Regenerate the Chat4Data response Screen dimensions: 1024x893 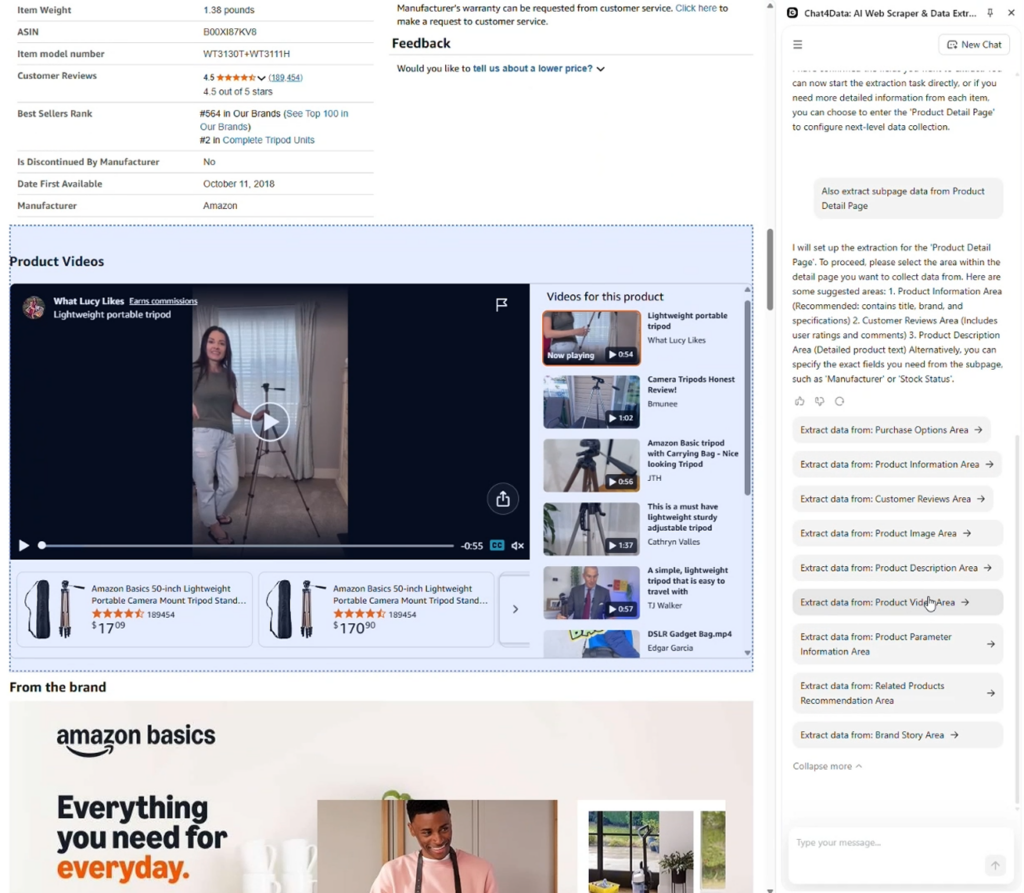(x=839, y=400)
